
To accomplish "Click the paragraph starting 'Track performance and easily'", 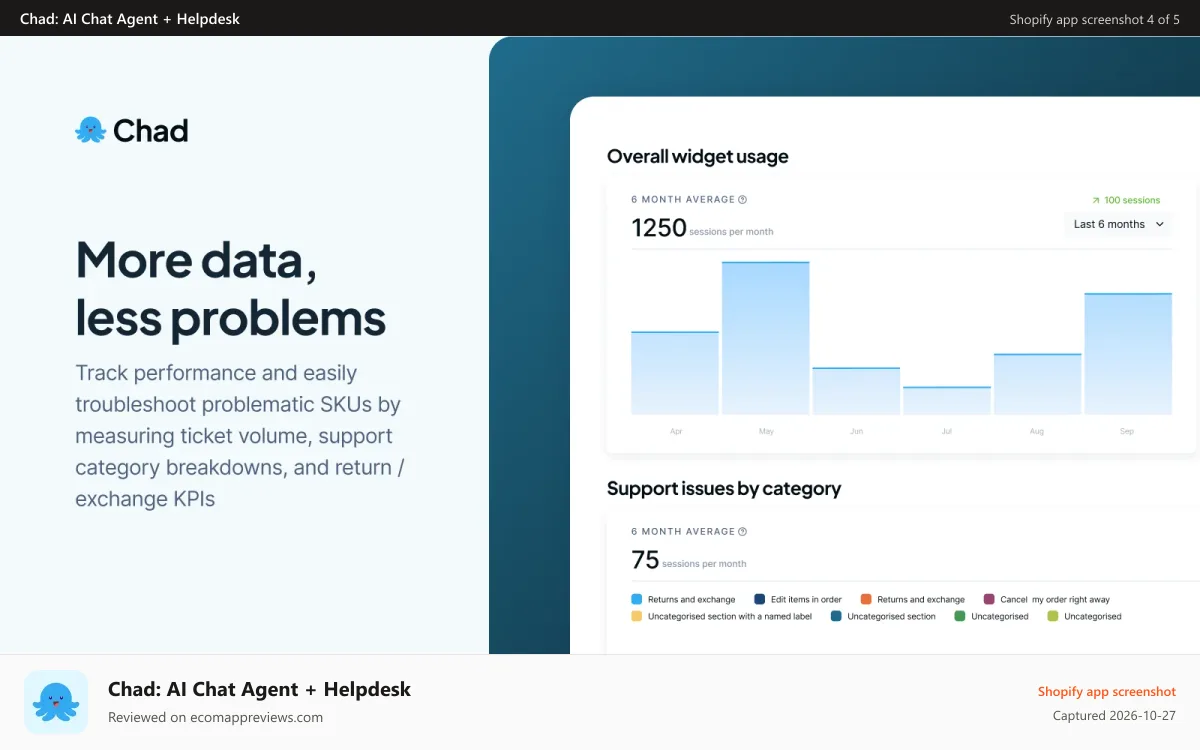I will (240, 435).
